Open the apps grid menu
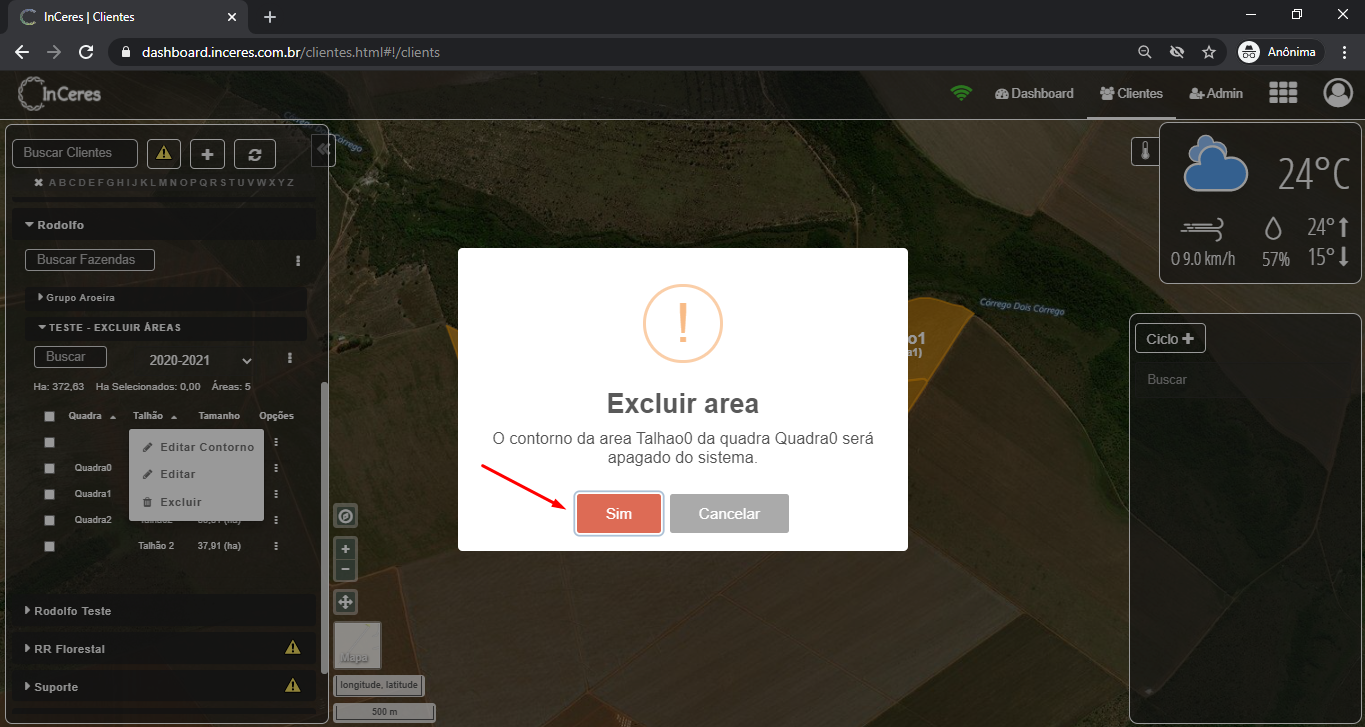The image size is (1365, 727). 1283,93
